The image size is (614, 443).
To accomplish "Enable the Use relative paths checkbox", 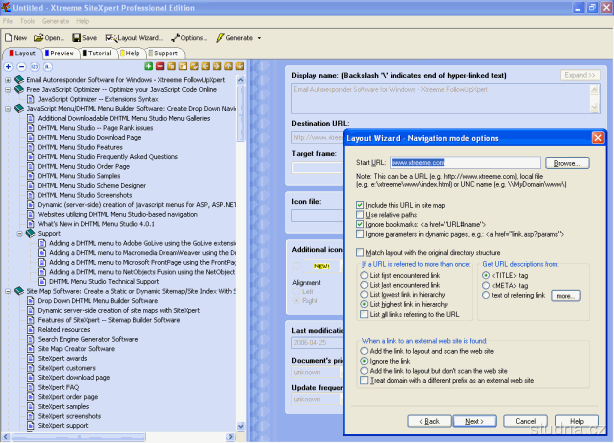I will (360, 214).
